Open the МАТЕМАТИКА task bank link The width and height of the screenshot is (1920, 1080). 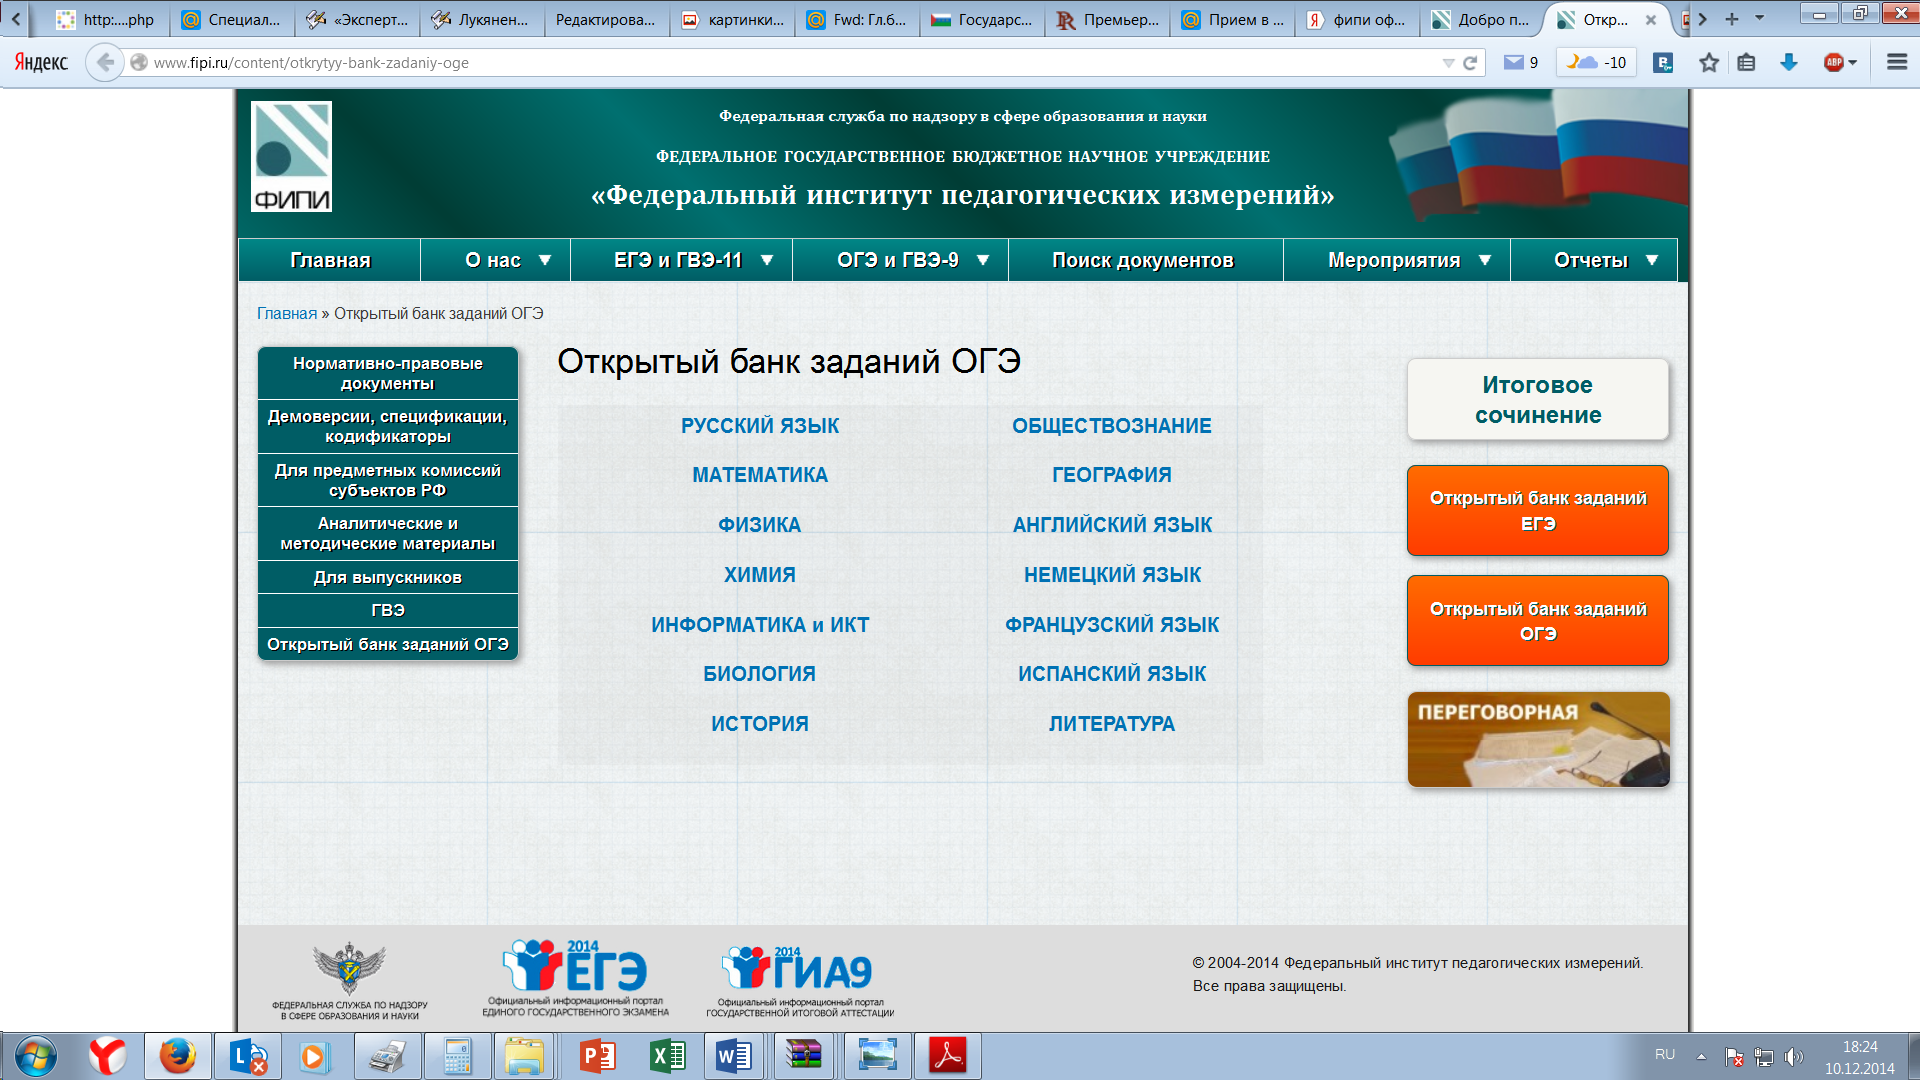click(760, 475)
